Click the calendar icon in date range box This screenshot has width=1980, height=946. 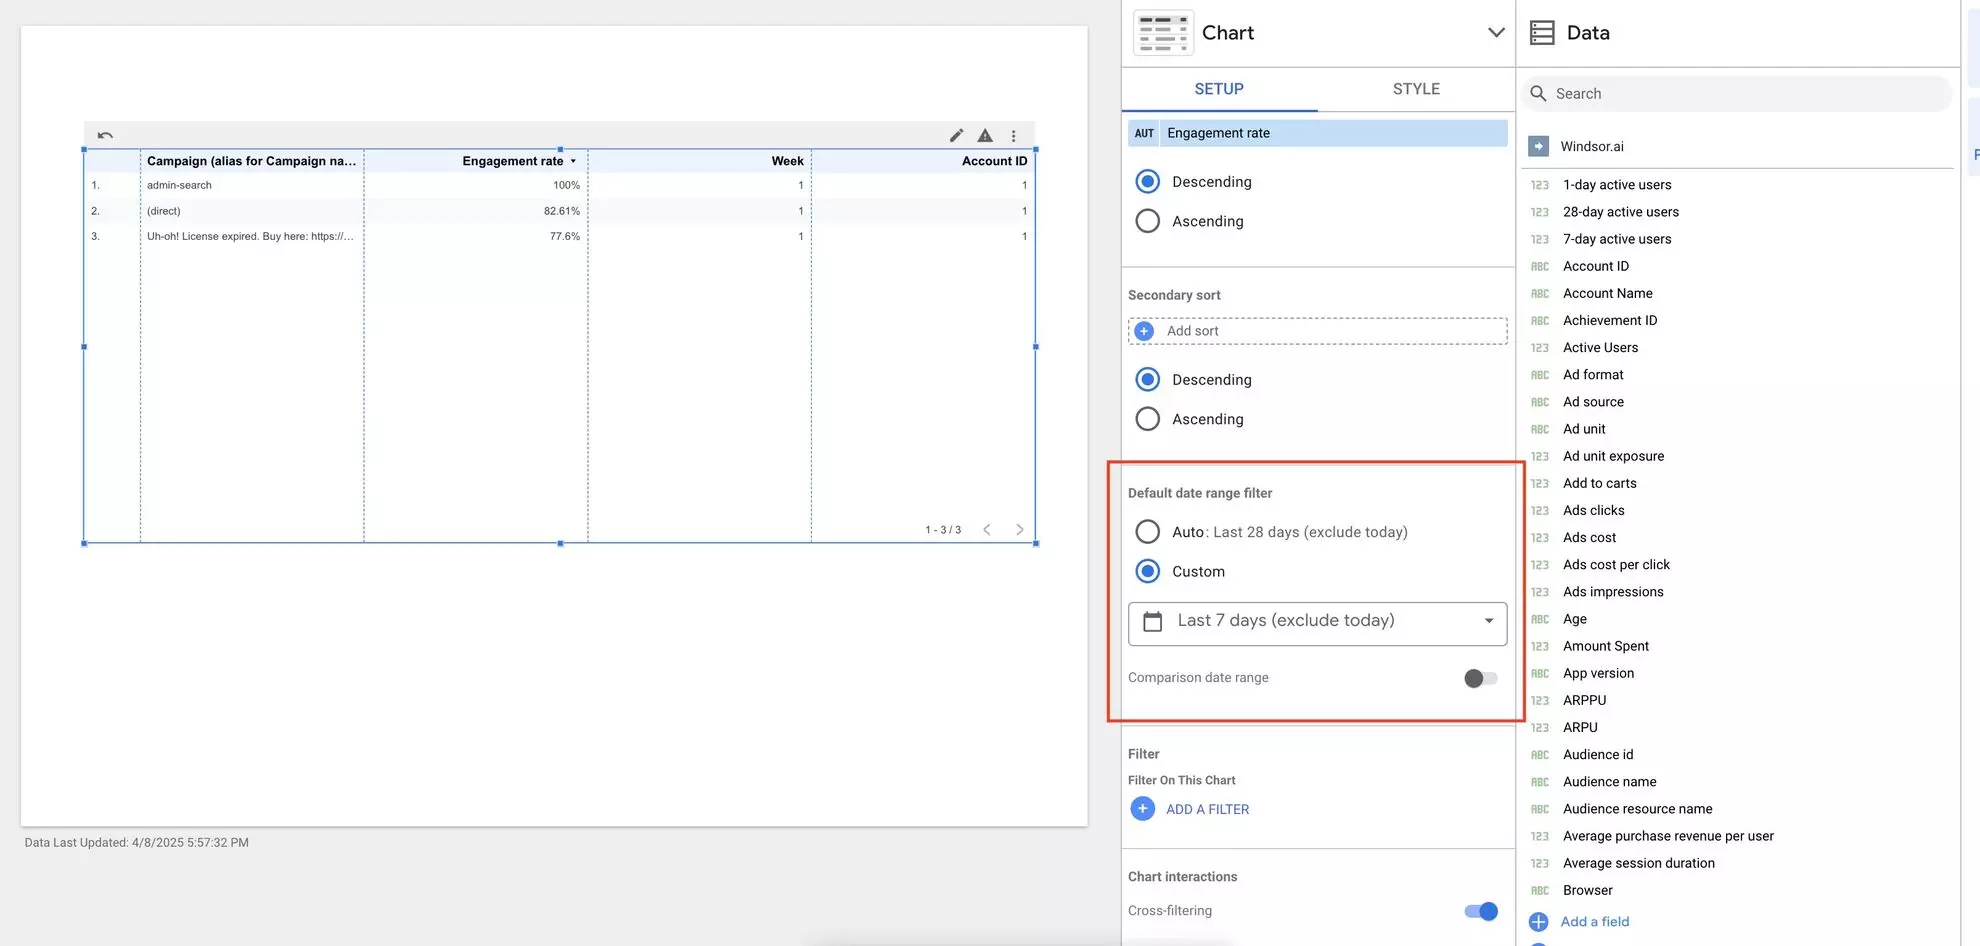[1153, 621]
